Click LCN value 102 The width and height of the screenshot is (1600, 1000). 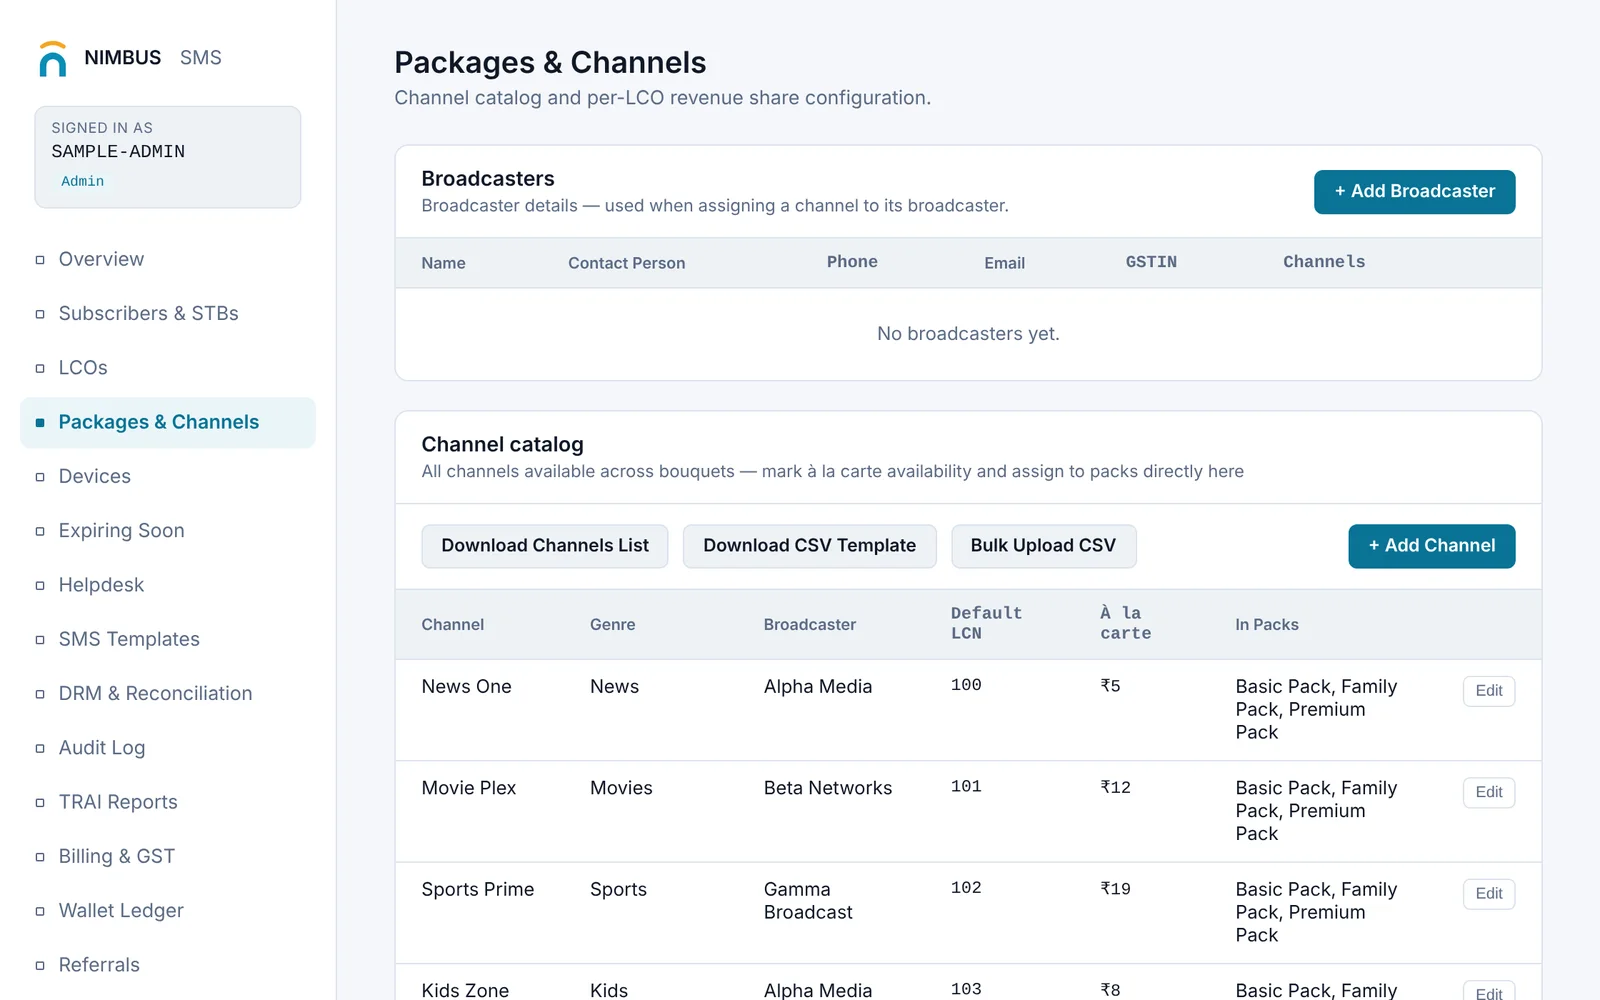(966, 888)
